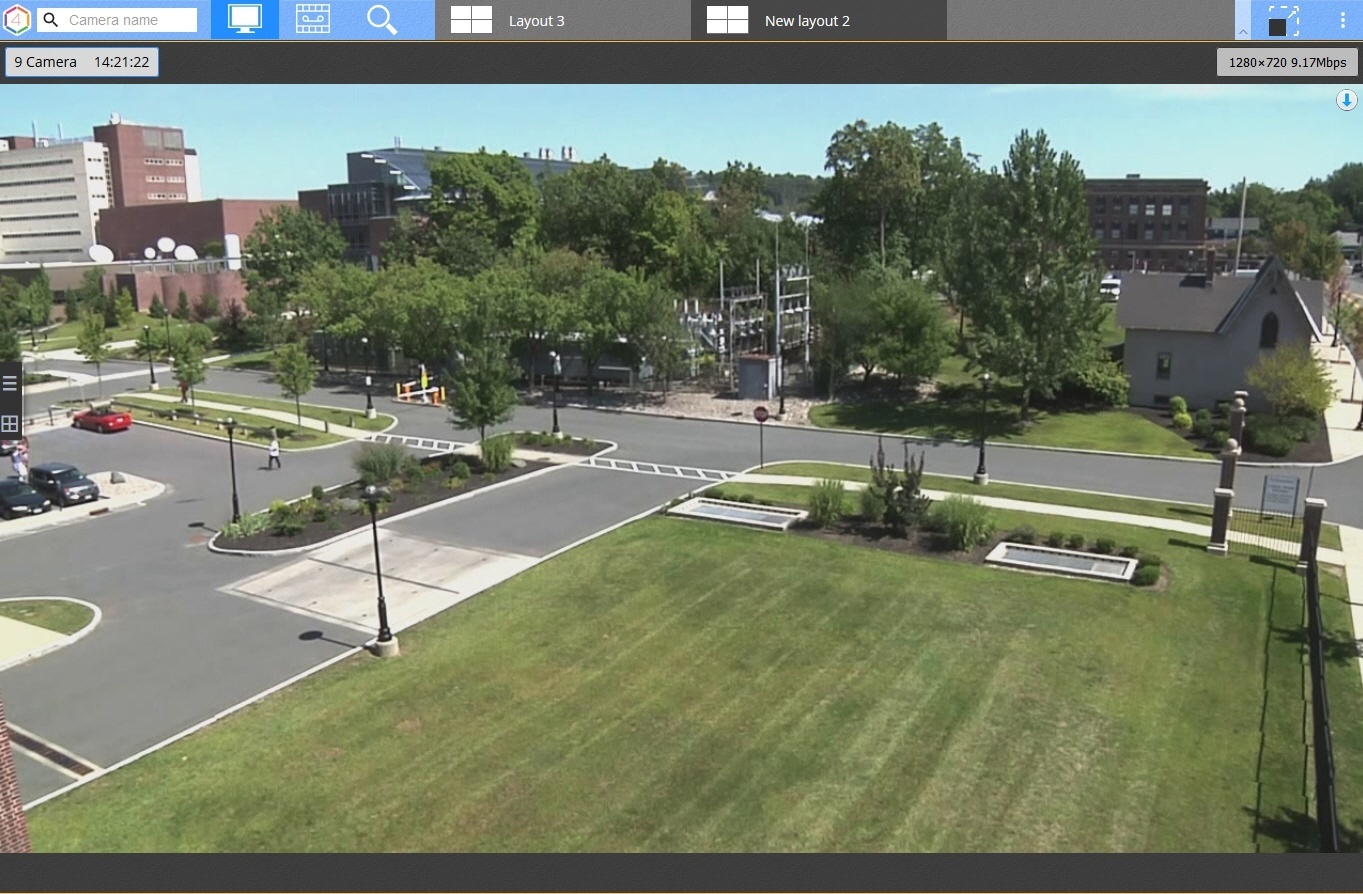1363x894 pixels.
Task: Open the three-dot options menu
Action: (x=1342, y=21)
